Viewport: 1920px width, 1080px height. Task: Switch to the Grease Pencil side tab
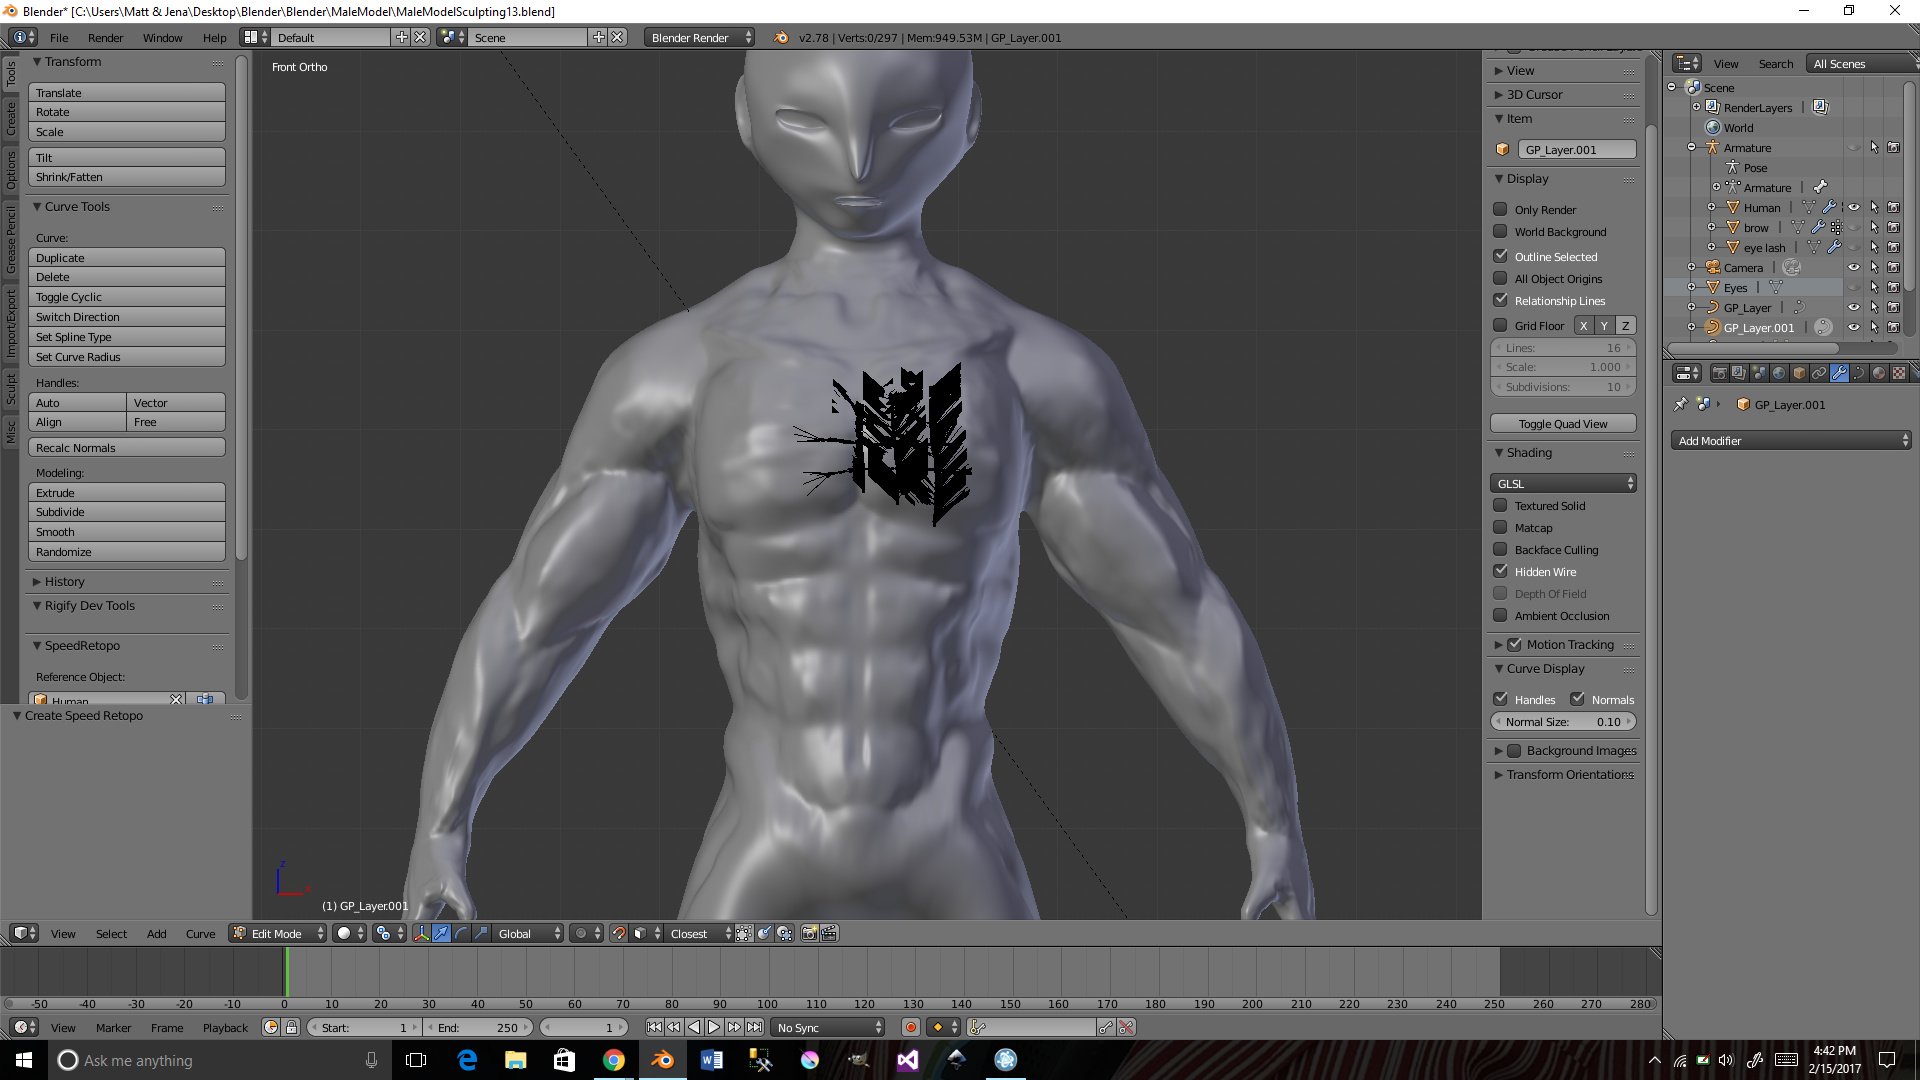pos(11,238)
